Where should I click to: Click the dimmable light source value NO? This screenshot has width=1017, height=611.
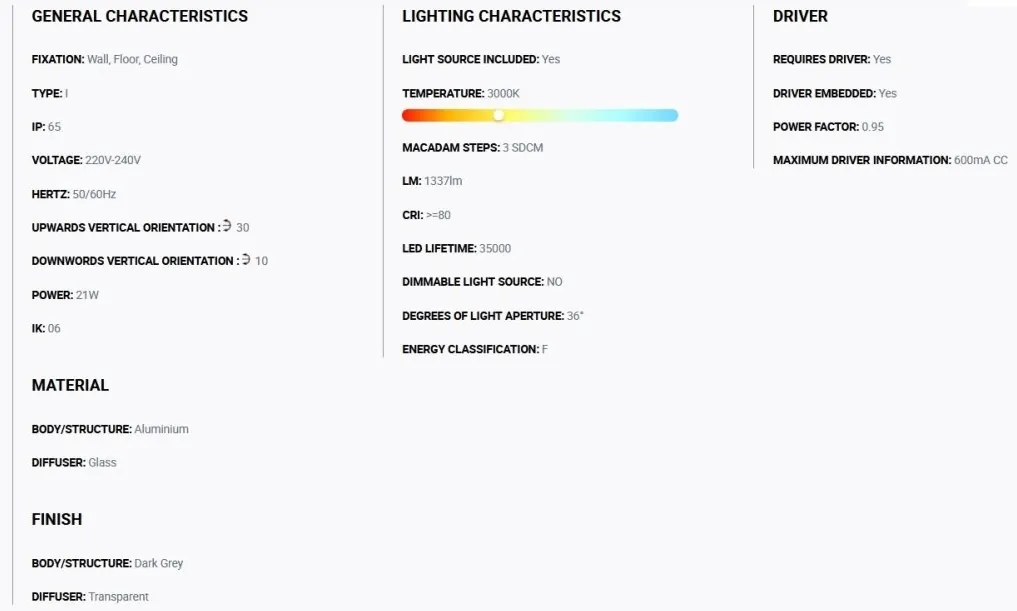tap(555, 282)
